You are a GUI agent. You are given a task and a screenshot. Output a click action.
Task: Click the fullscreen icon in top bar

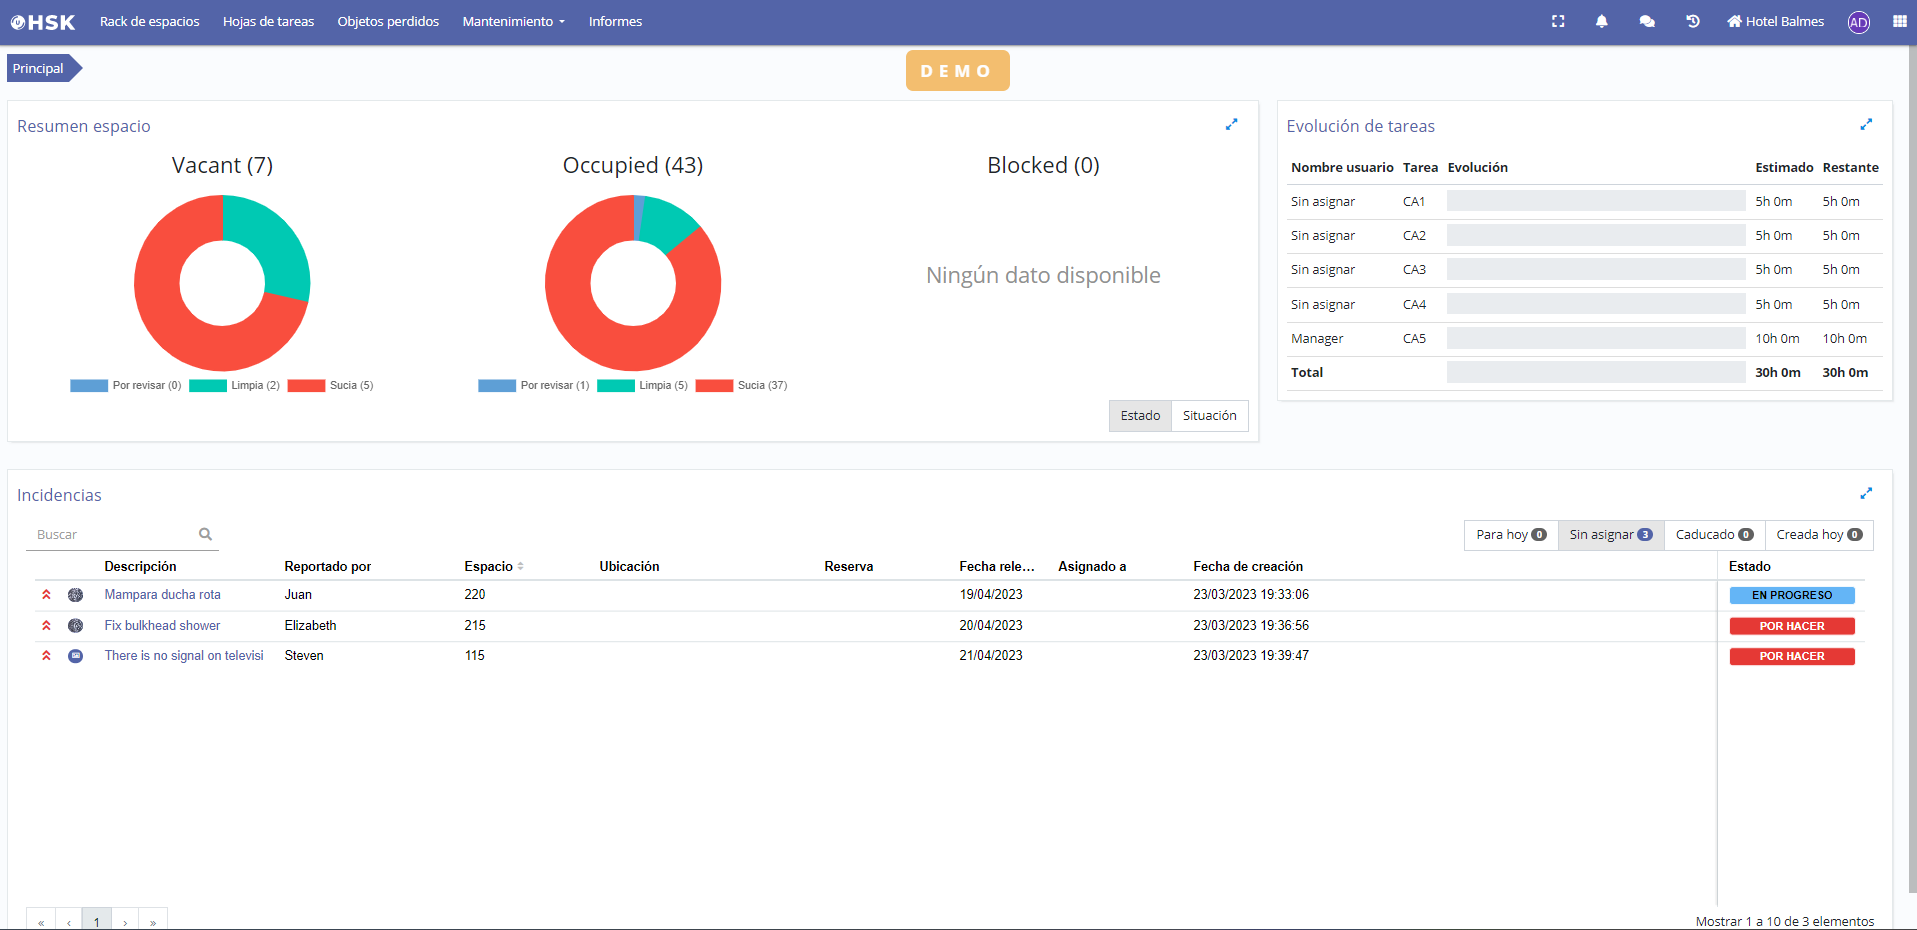tap(1558, 21)
